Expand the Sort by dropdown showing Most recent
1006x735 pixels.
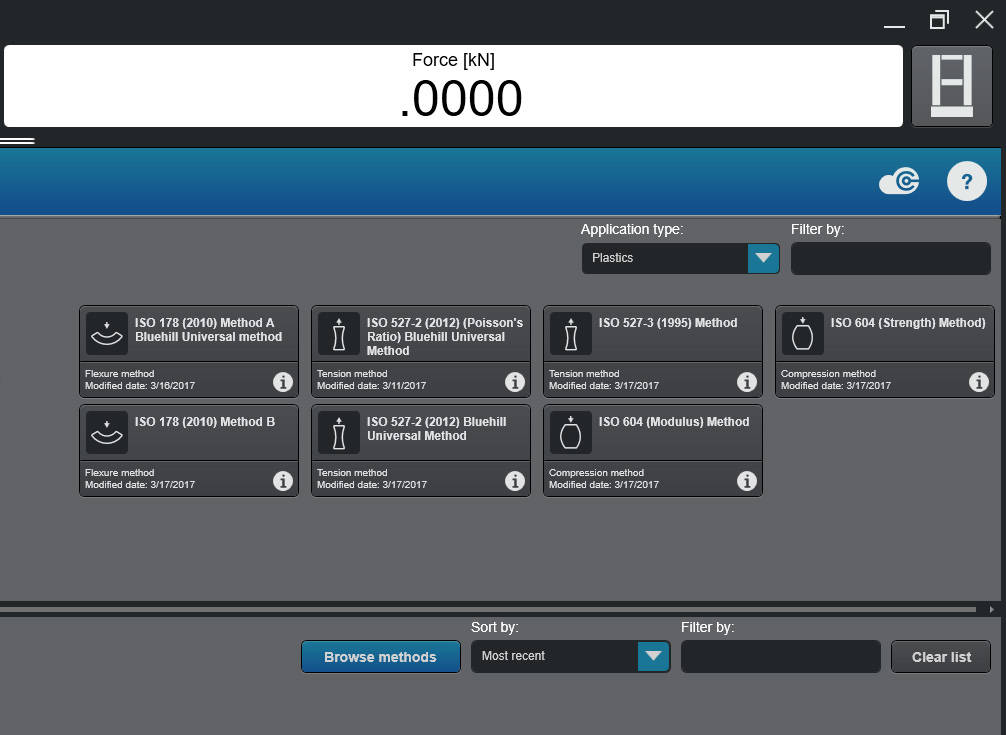point(653,656)
